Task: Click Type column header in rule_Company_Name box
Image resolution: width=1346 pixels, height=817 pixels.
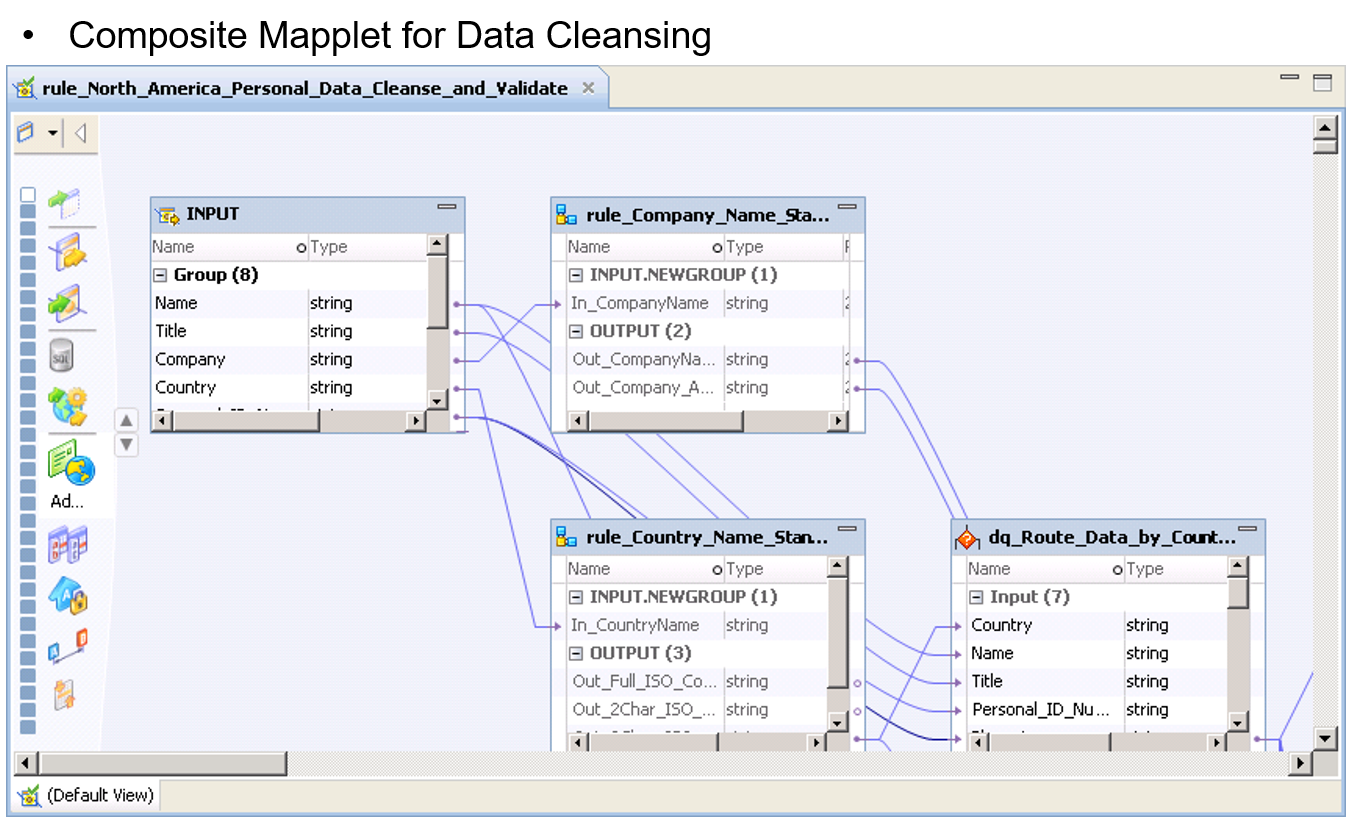Action: (x=783, y=247)
